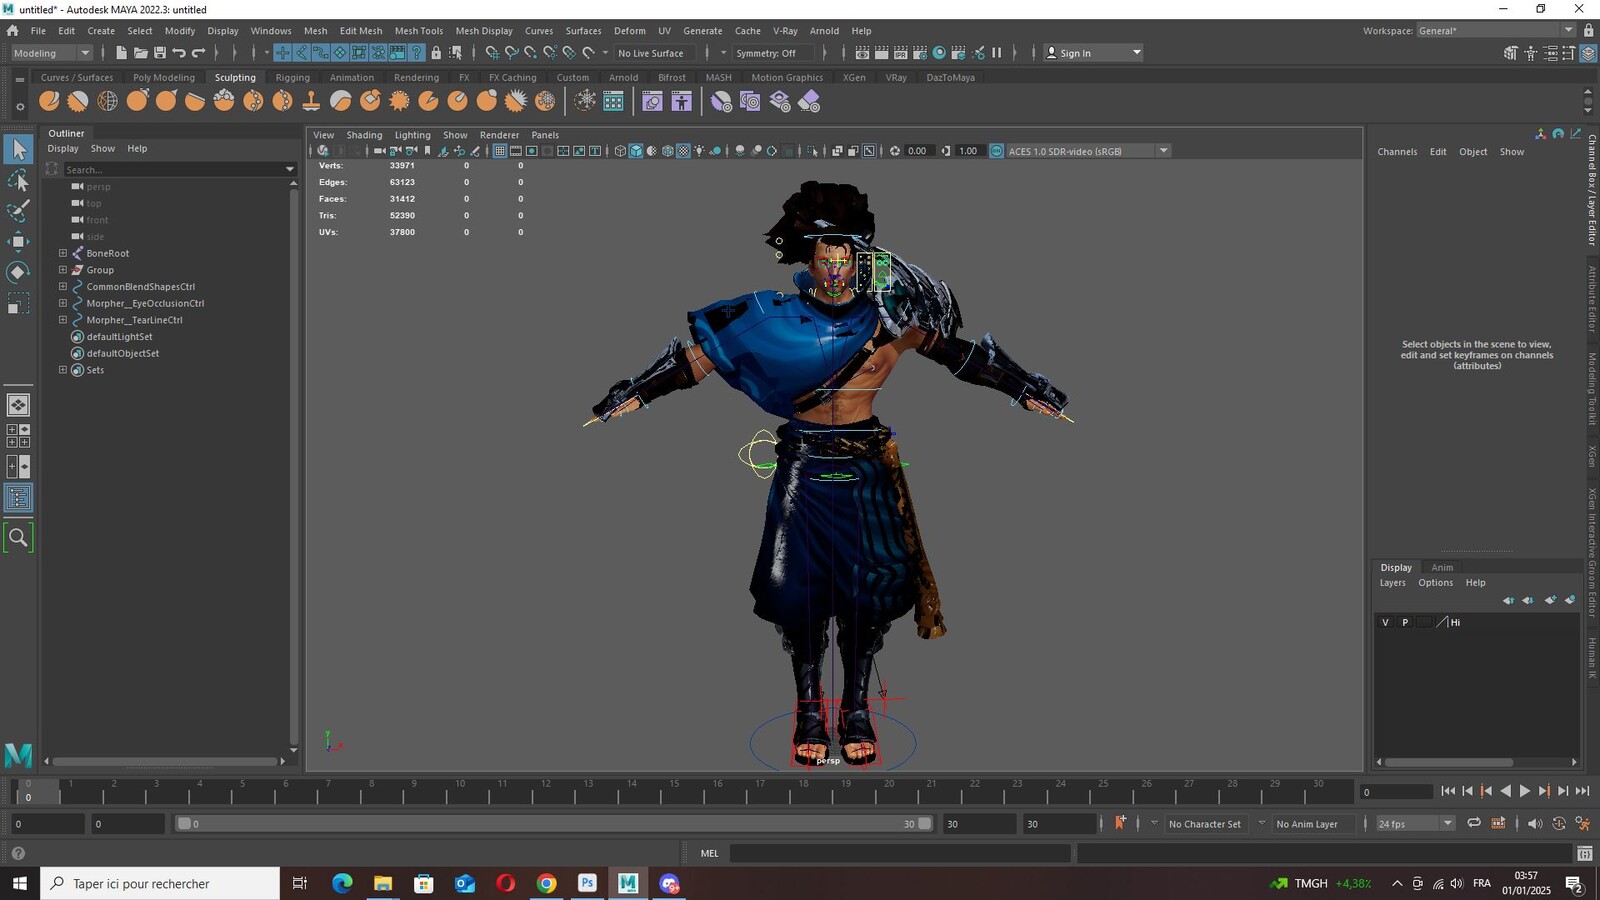
Task: Click the time range slider bar
Action: [x=554, y=824]
